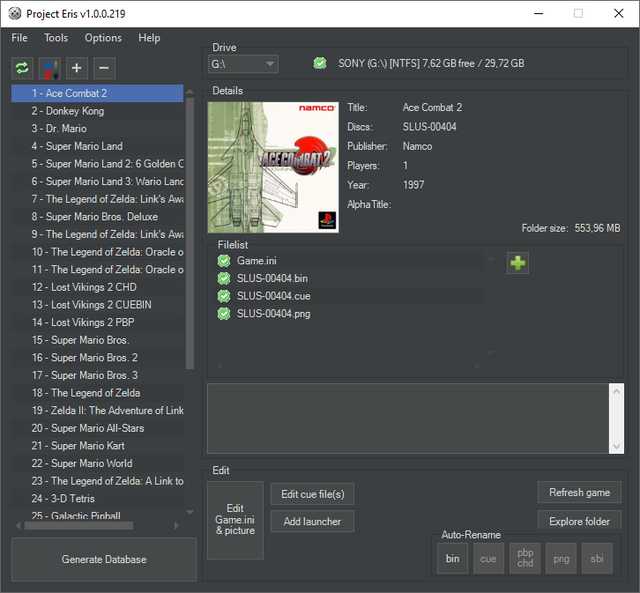Select 19 - Zelda II: The Adventure of Link
The width and height of the screenshot is (640, 593).
point(98,411)
